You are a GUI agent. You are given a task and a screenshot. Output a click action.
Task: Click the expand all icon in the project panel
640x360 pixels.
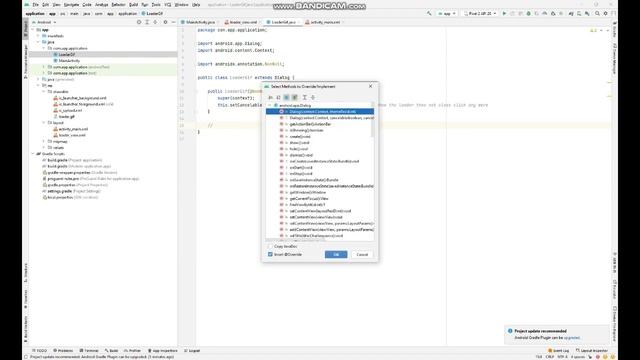point(147,22)
